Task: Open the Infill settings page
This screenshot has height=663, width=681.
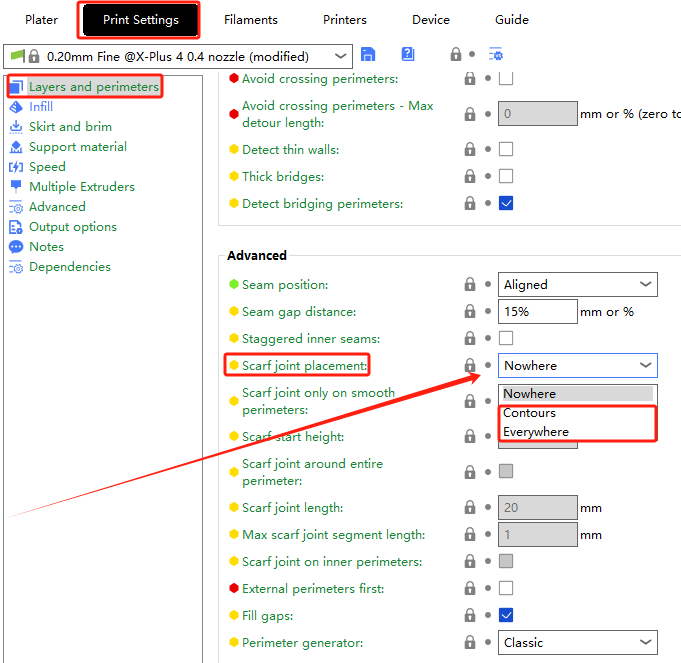Action: [x=41, y=107]
